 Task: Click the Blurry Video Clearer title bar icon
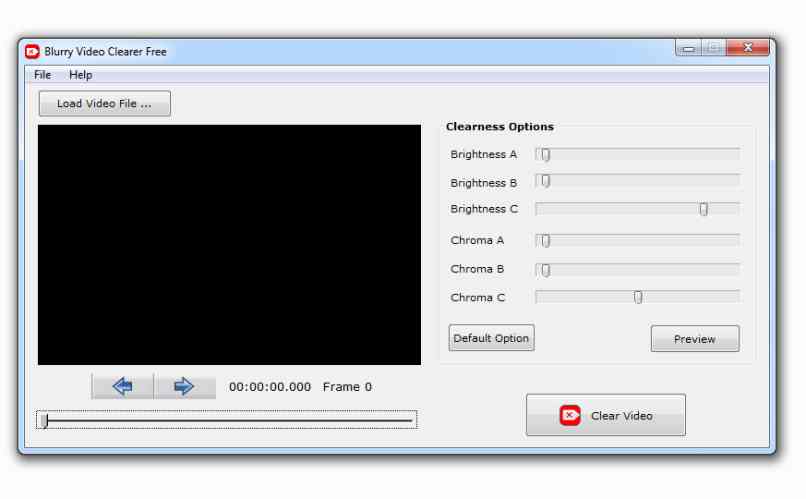click(x=32, y=51)
